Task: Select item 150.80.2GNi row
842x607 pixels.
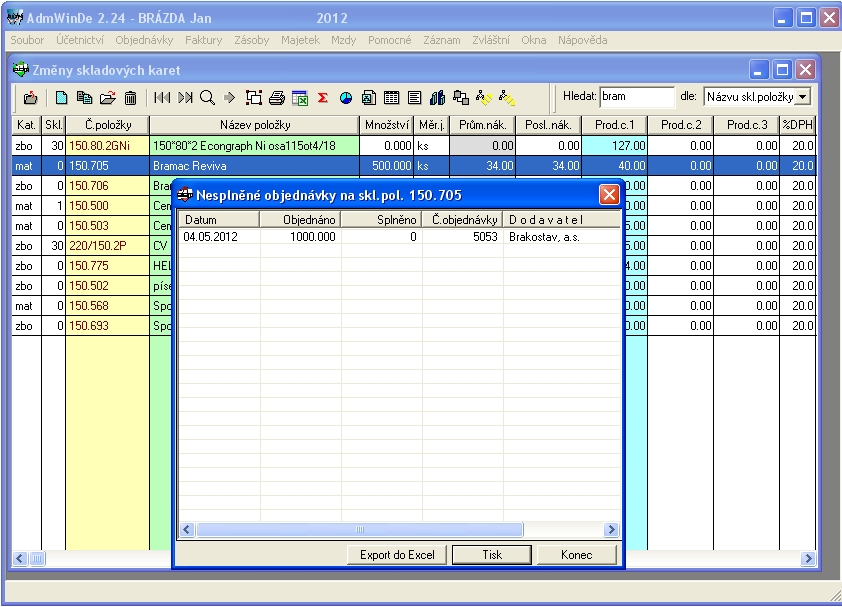Action: coord(413,146)
